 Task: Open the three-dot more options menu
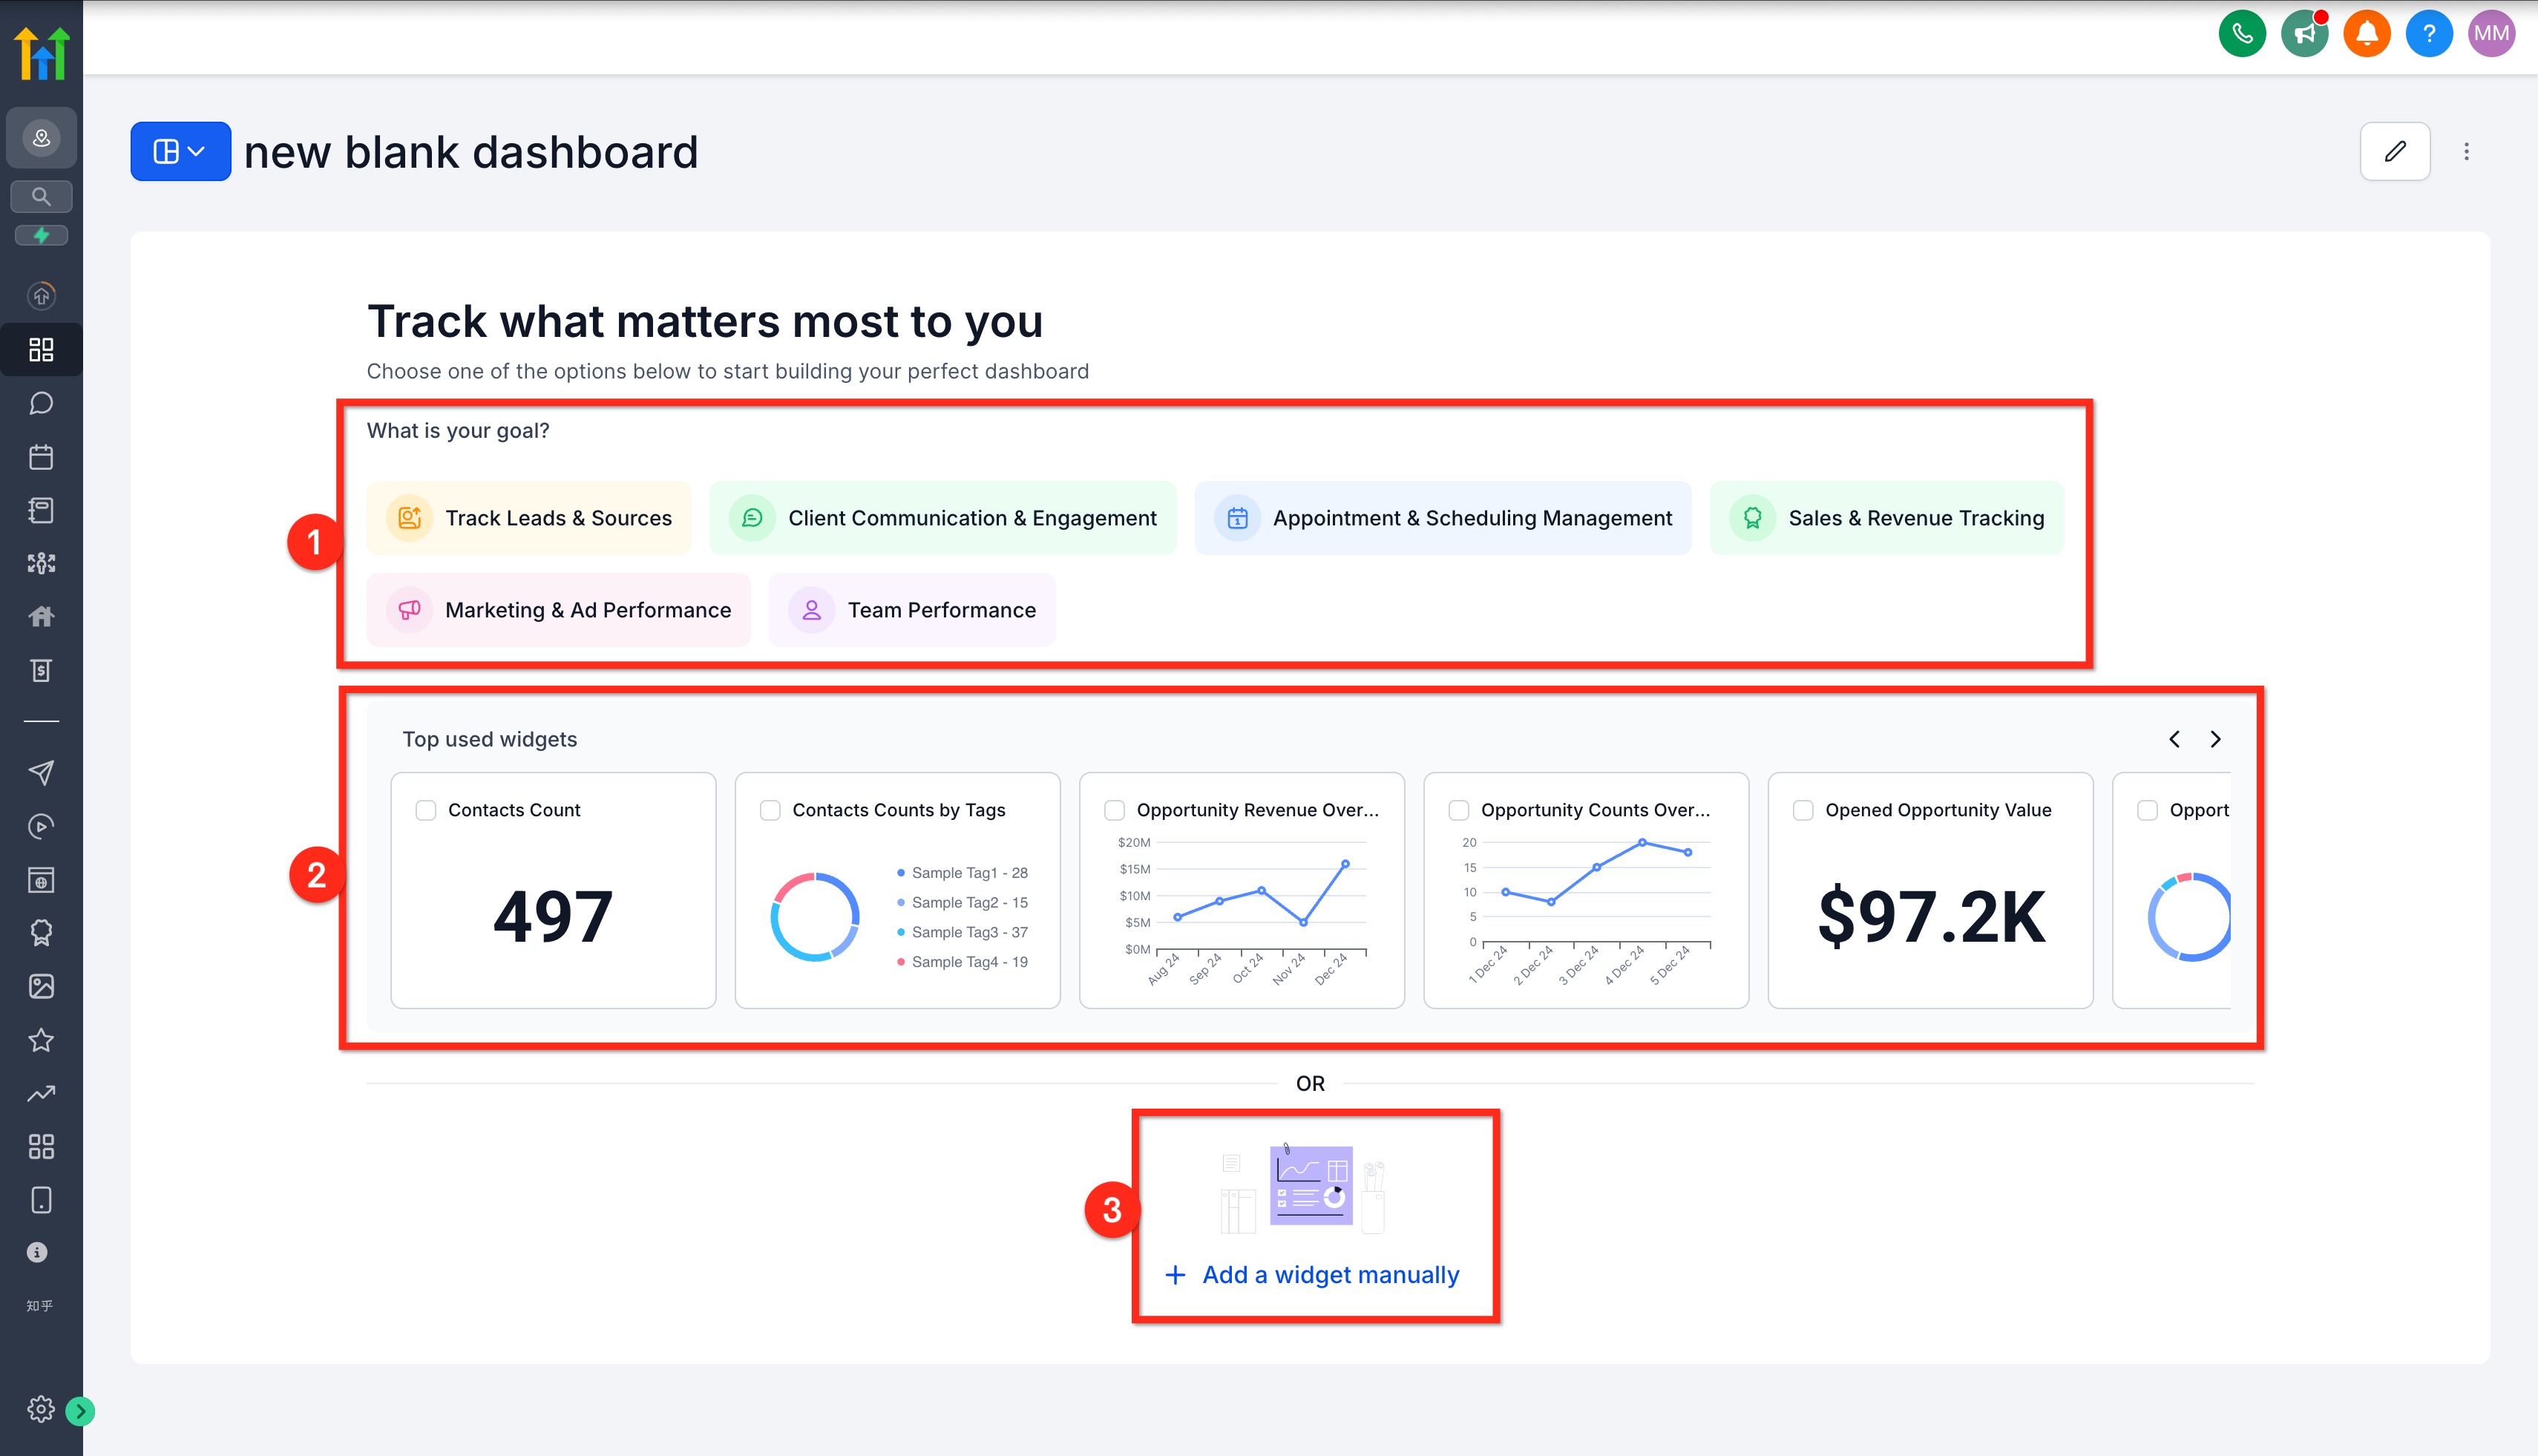click(x=2466, y=151)
